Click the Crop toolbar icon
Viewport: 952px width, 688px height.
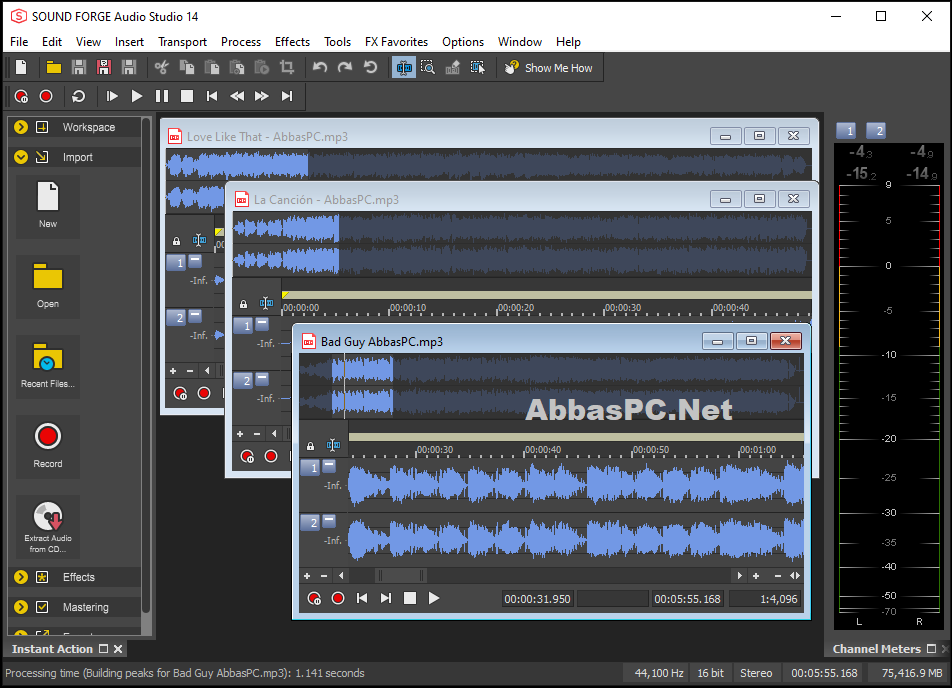pos(287,67)
